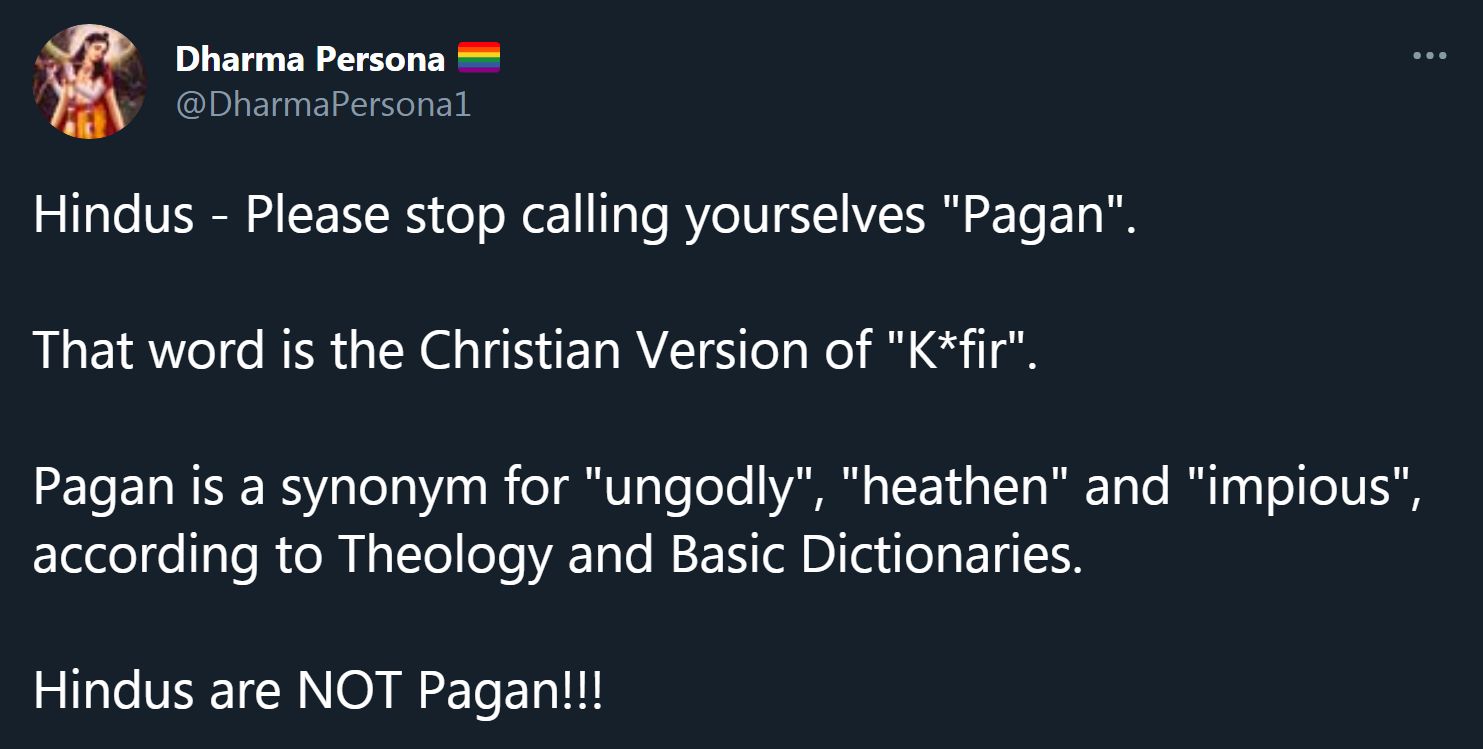Open Dharma Persona's profile avatar picture

coord(89,80)
